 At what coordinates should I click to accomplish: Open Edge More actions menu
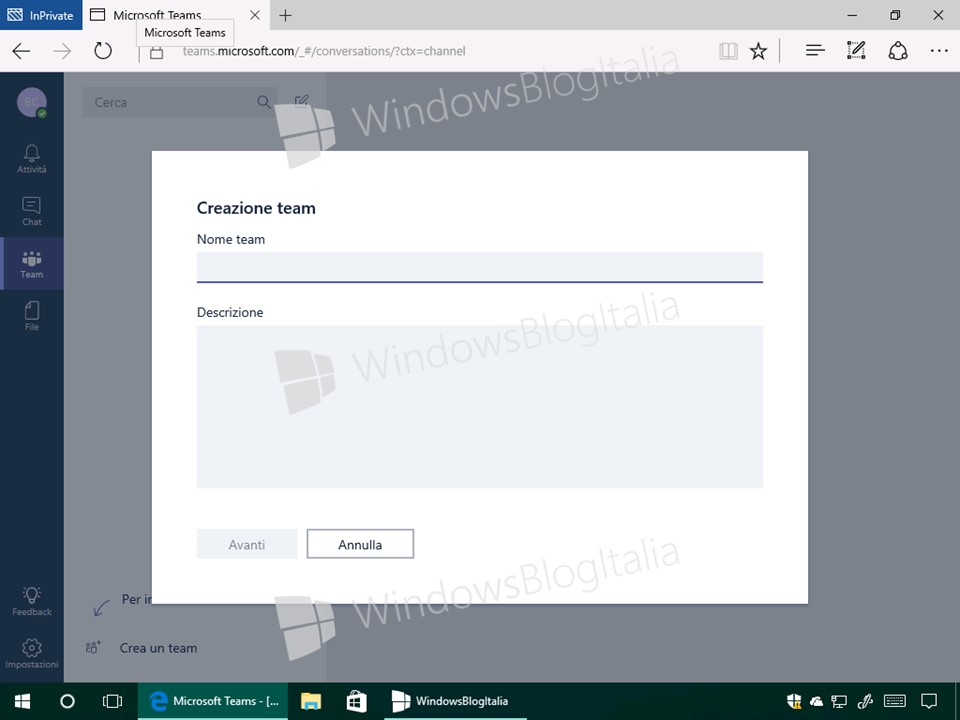[939, 51]
